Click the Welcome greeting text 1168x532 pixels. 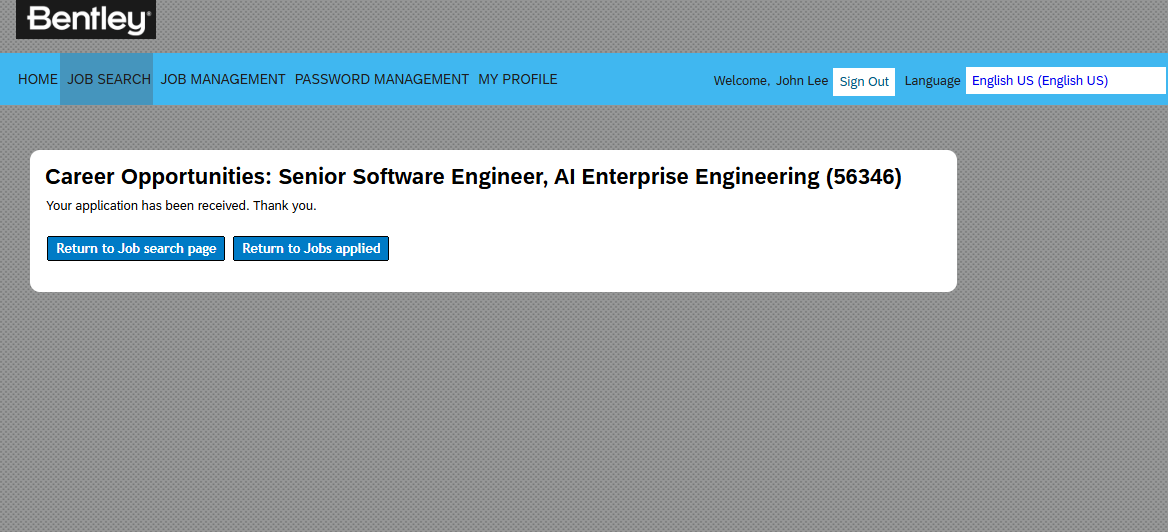coord(741,81)
